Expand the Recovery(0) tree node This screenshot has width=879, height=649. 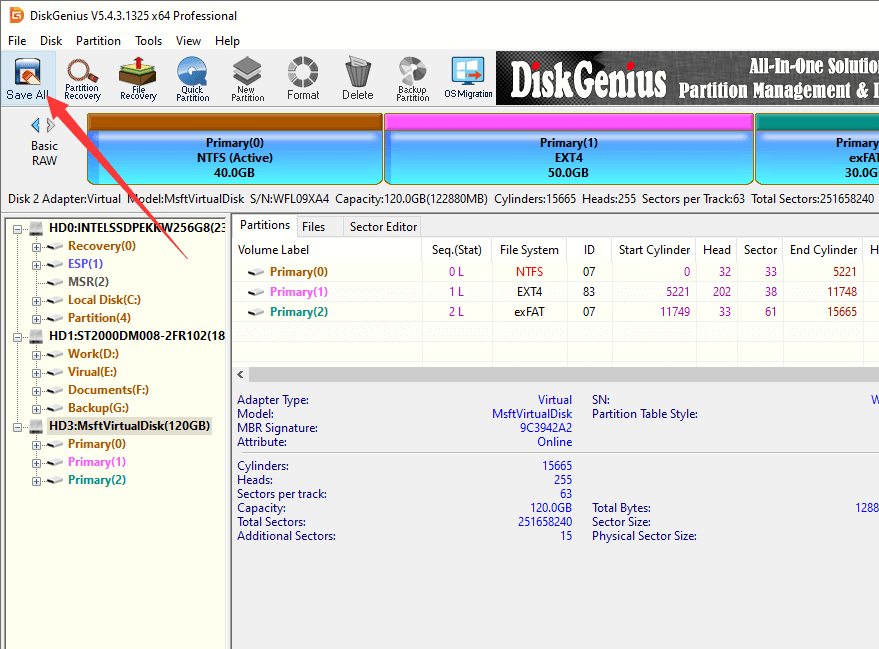pyautogui.click(x=37, y=246)
